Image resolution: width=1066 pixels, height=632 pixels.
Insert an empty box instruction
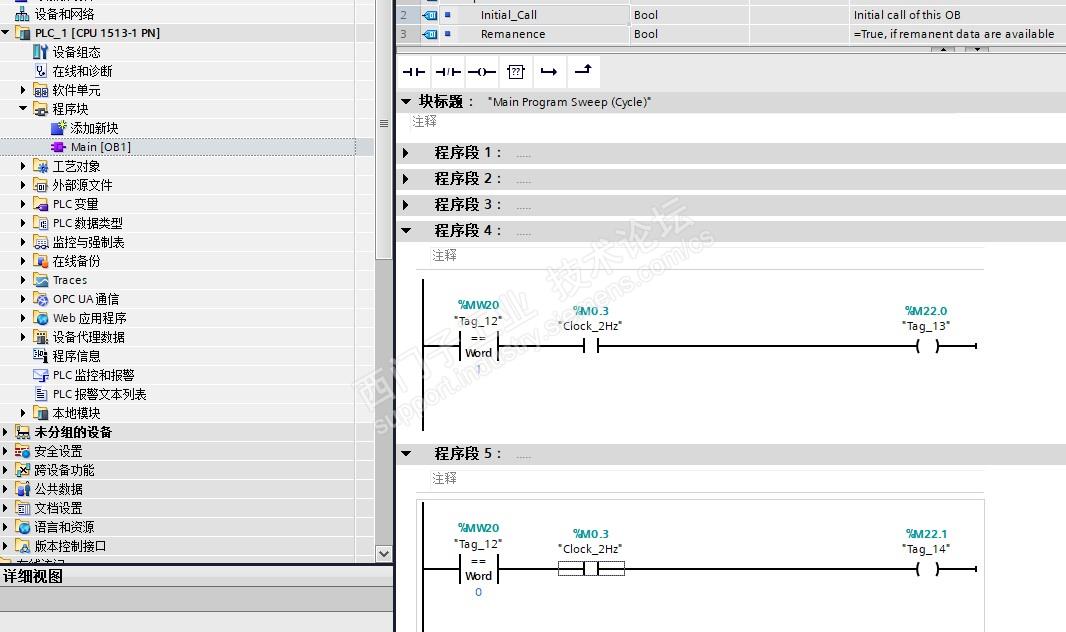516,71
